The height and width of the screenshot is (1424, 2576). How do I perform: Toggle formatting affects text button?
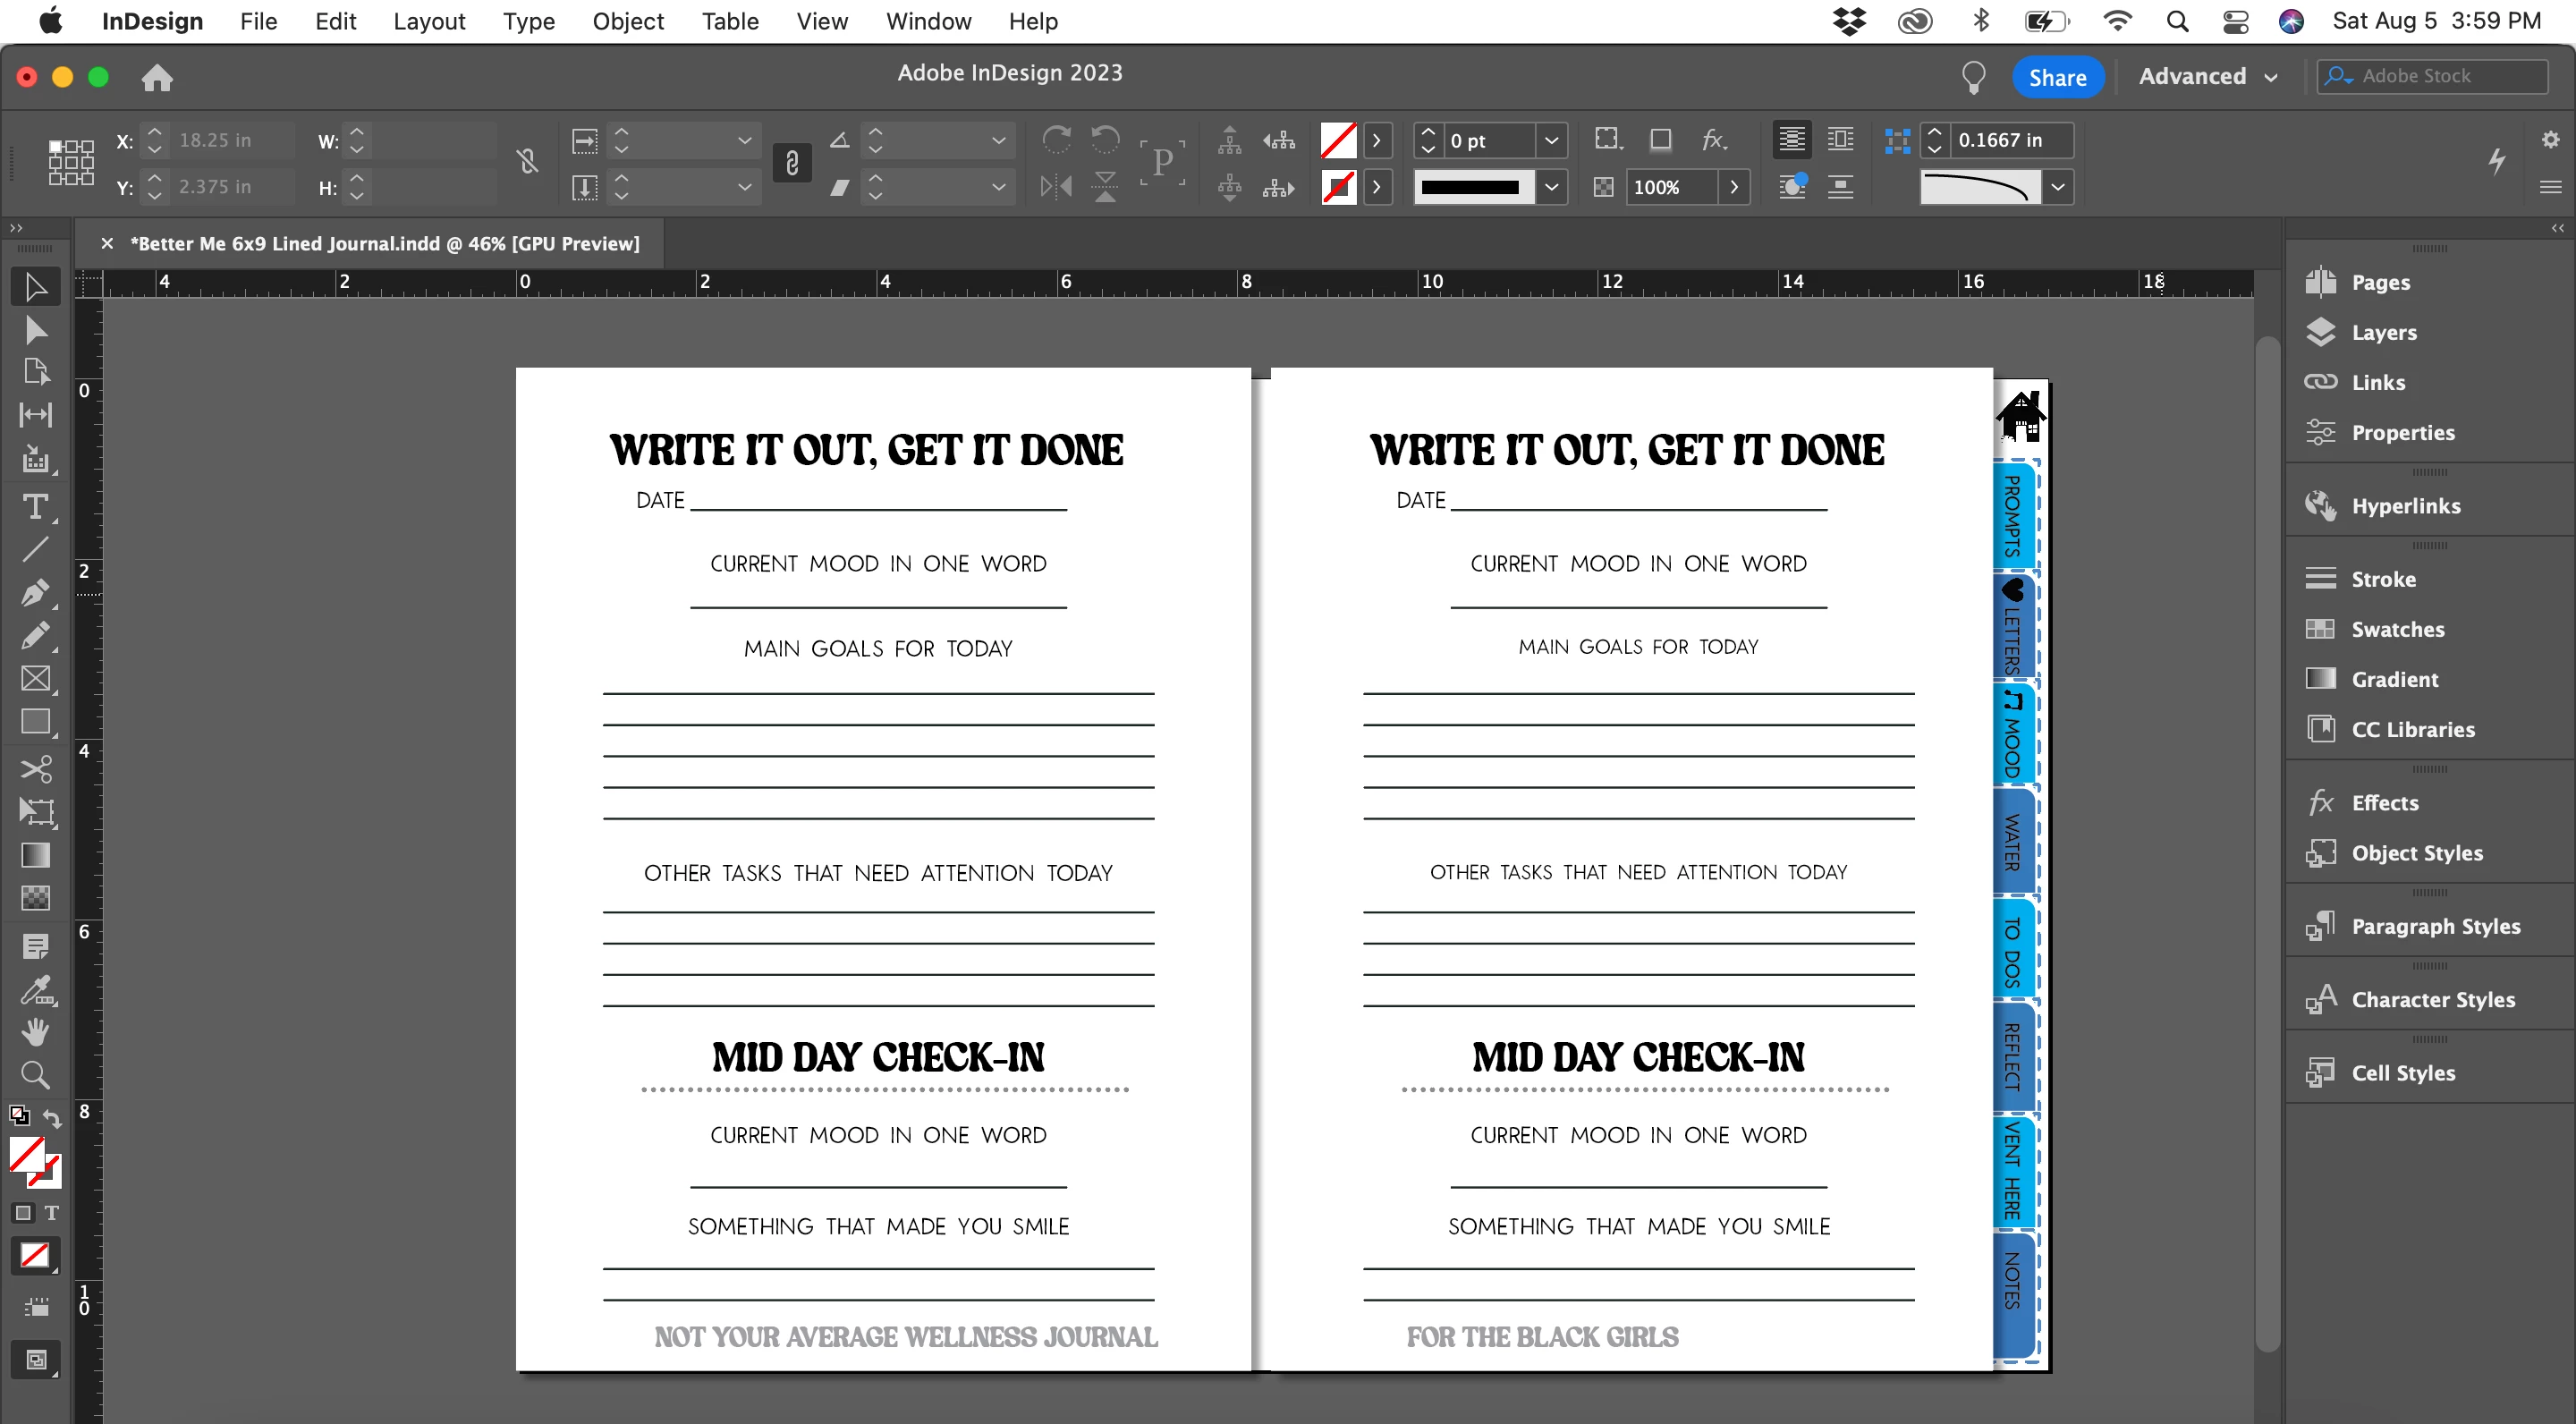(52, 1213)
